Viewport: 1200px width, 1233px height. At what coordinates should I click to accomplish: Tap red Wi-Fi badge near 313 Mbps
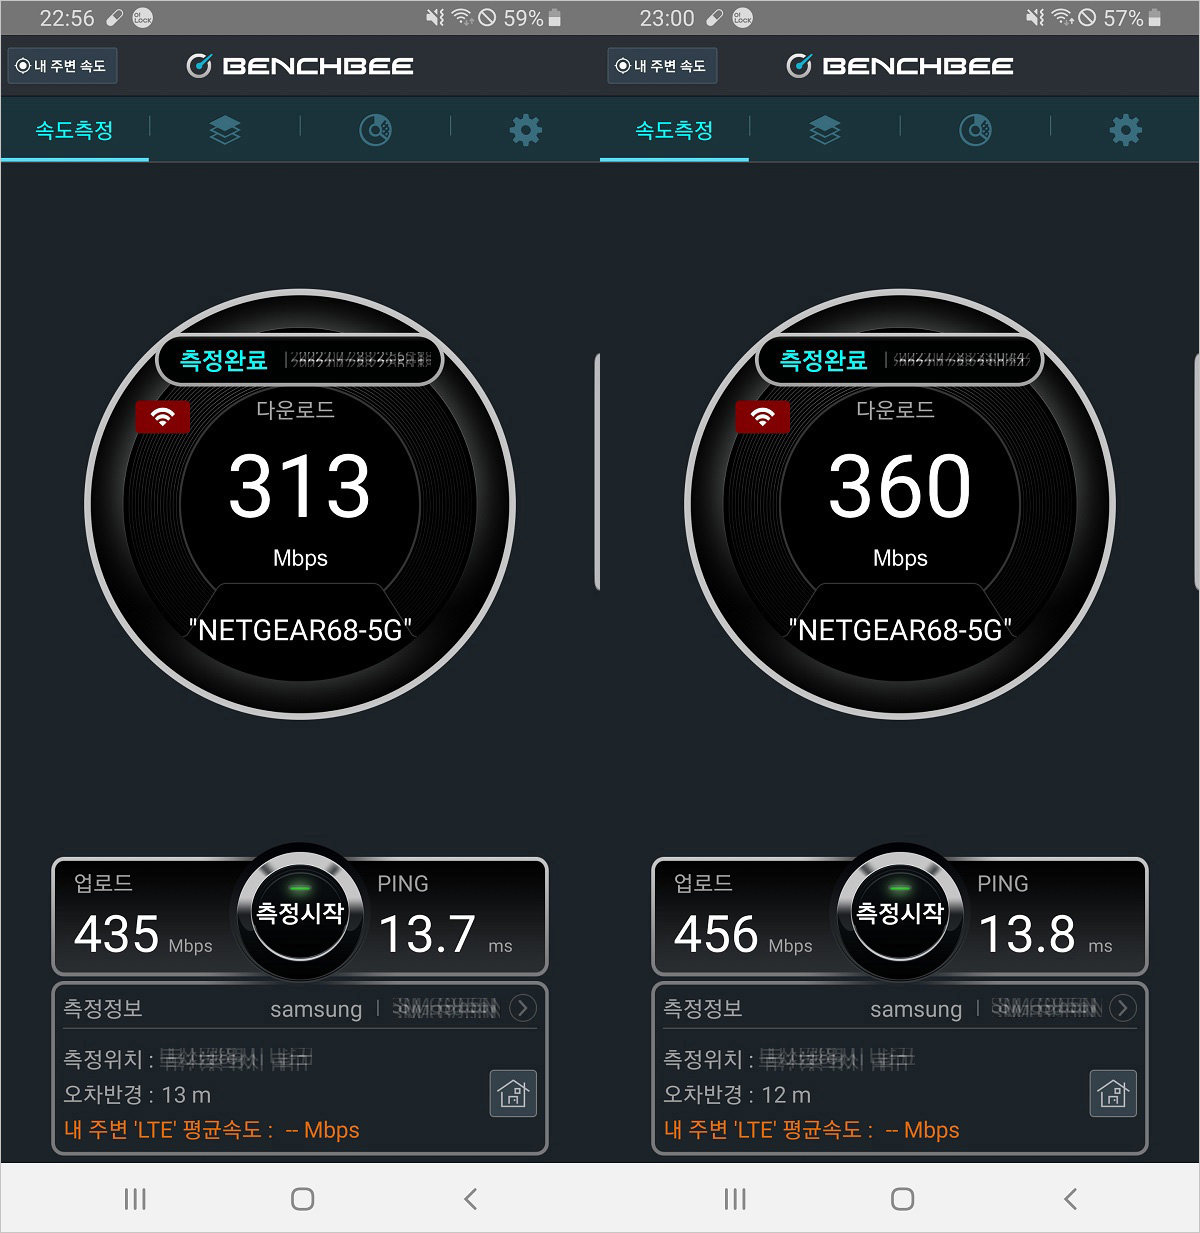(x=162, y=416)
